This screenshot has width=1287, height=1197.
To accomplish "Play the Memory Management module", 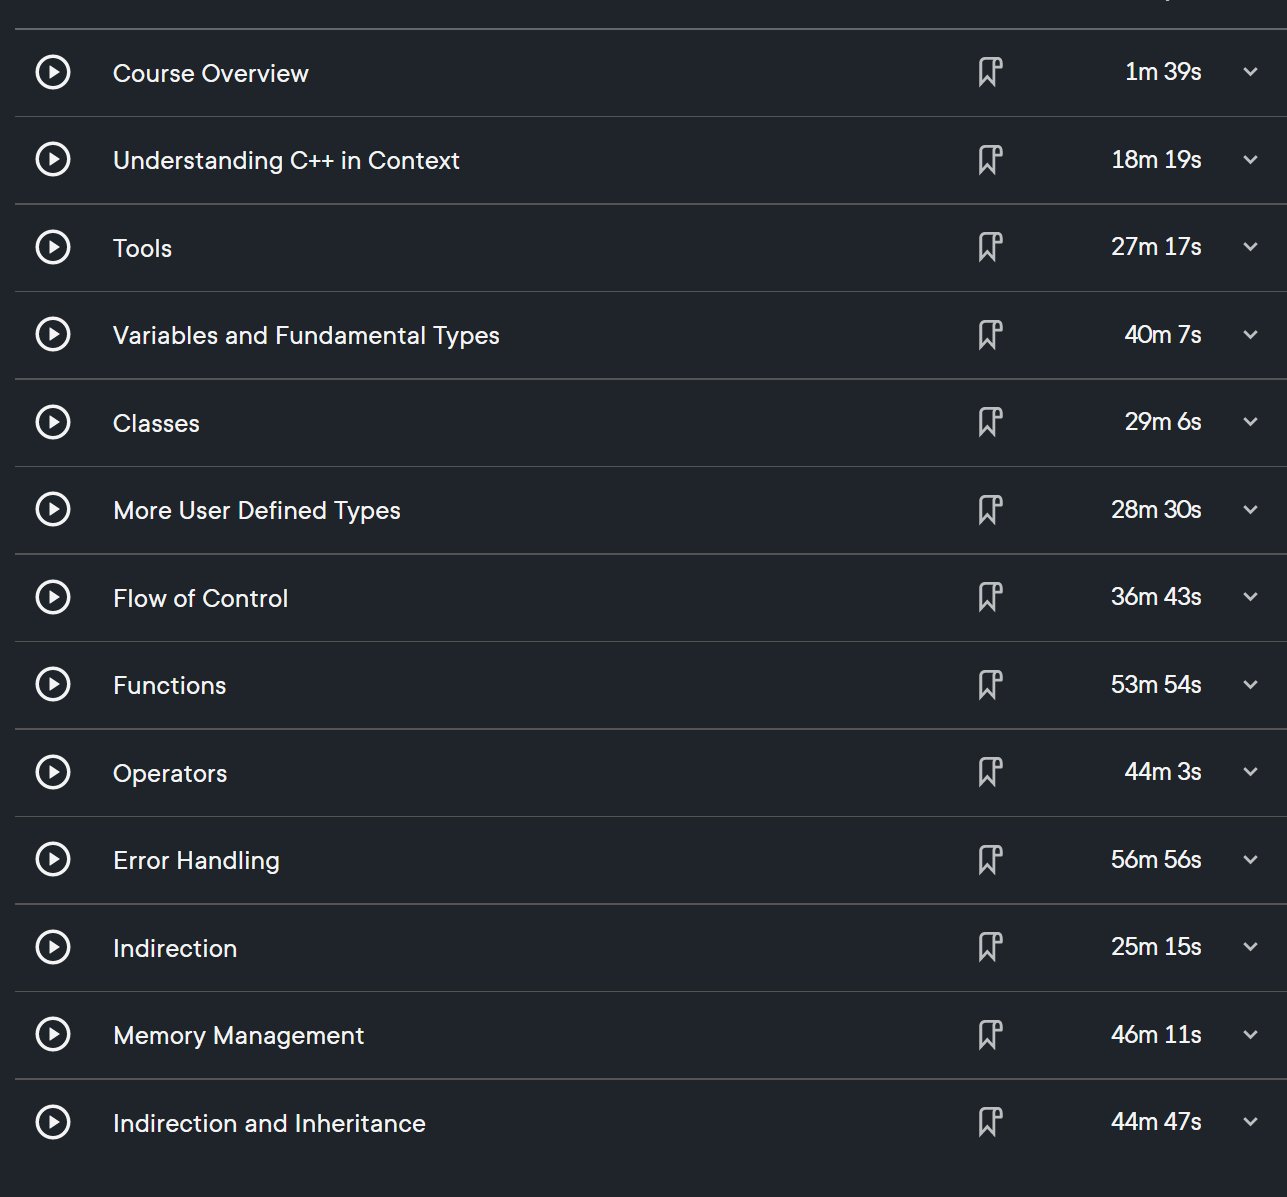I will 53,1034.
